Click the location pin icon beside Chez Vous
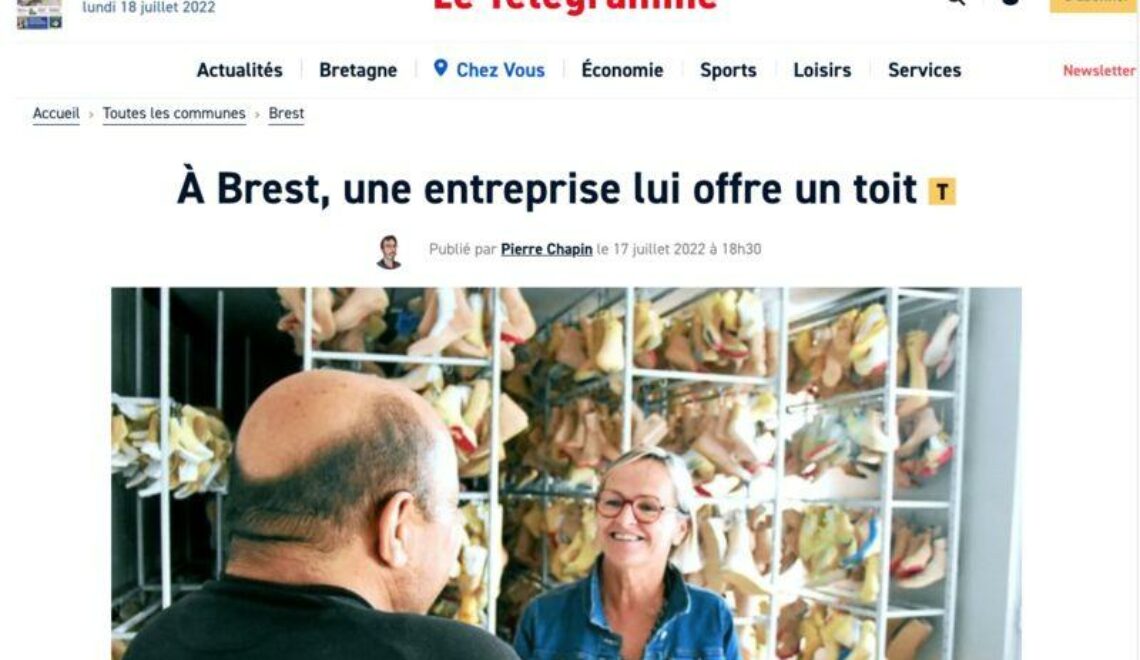 440,68
